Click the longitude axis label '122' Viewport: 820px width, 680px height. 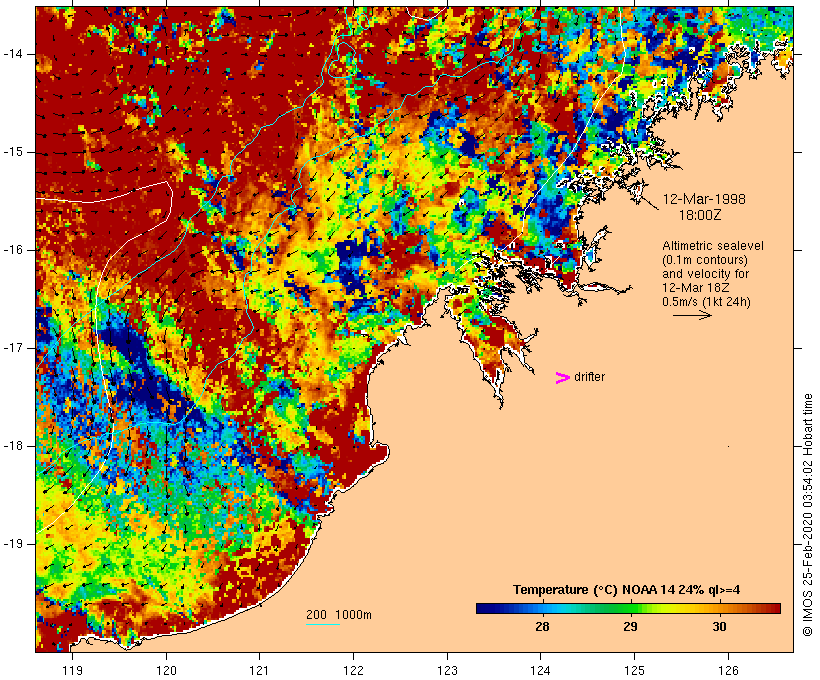coord(354,671)
